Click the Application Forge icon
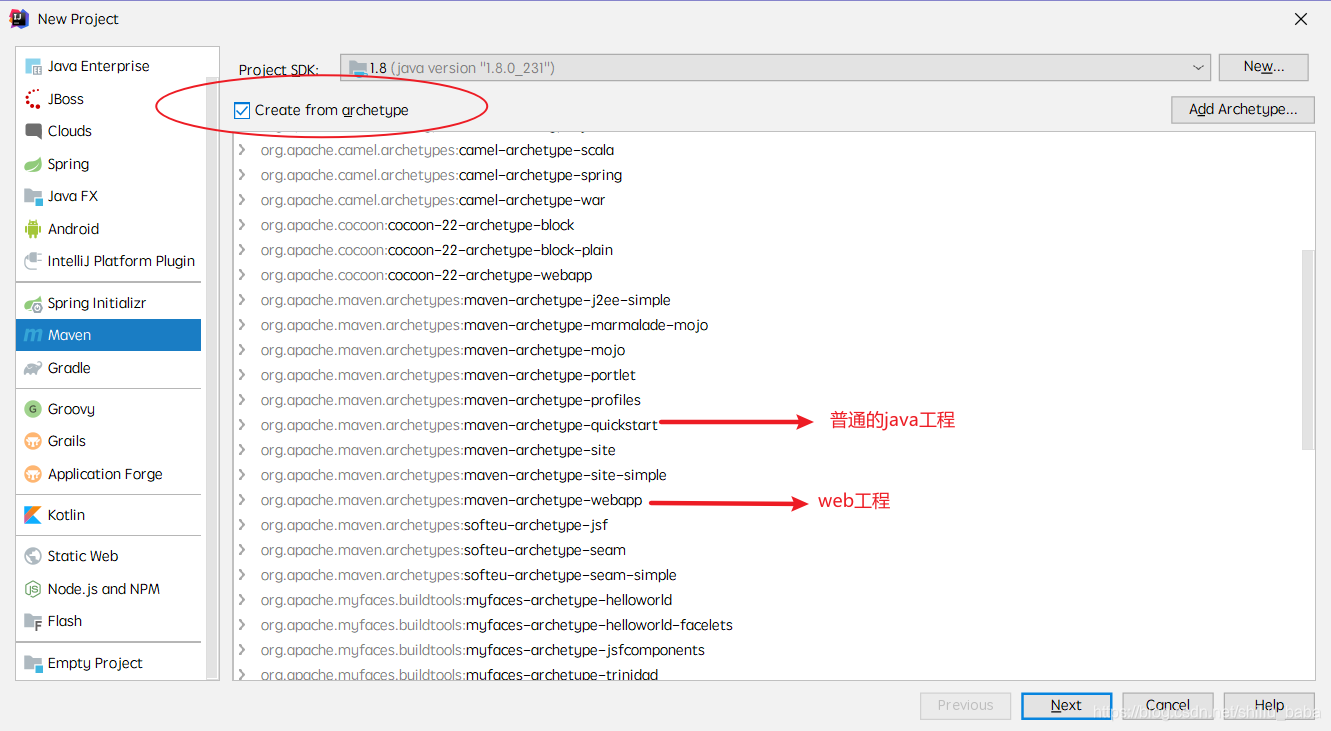The height and width of the screenshot is (731, 1331). (33, 474)
